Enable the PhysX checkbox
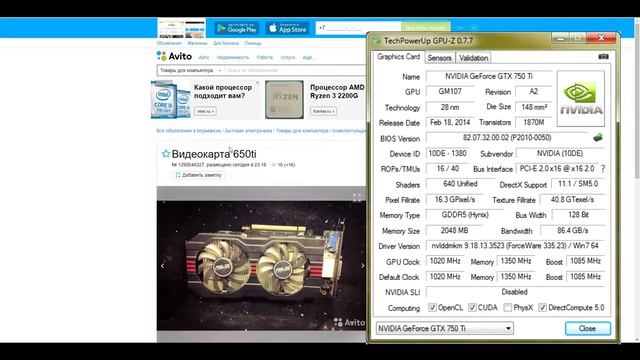Image resolution: width=640 pixels, height=360 pixels. (x=508, y=307)
